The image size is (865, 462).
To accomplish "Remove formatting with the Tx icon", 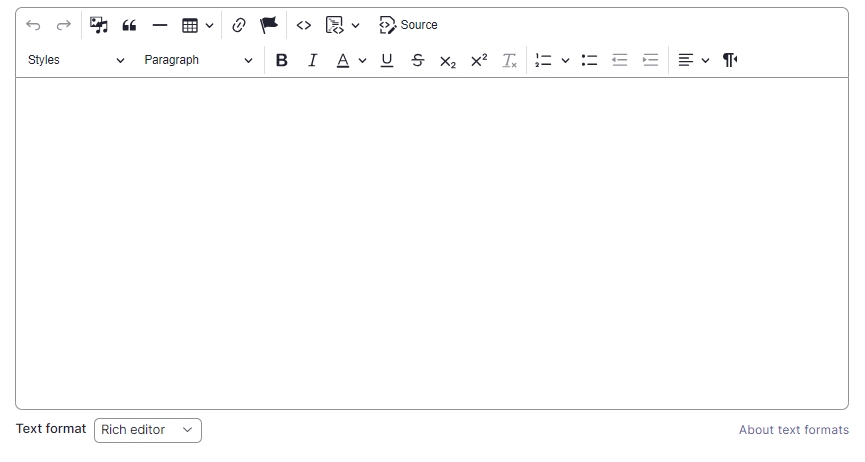I will tap(509, 60).
